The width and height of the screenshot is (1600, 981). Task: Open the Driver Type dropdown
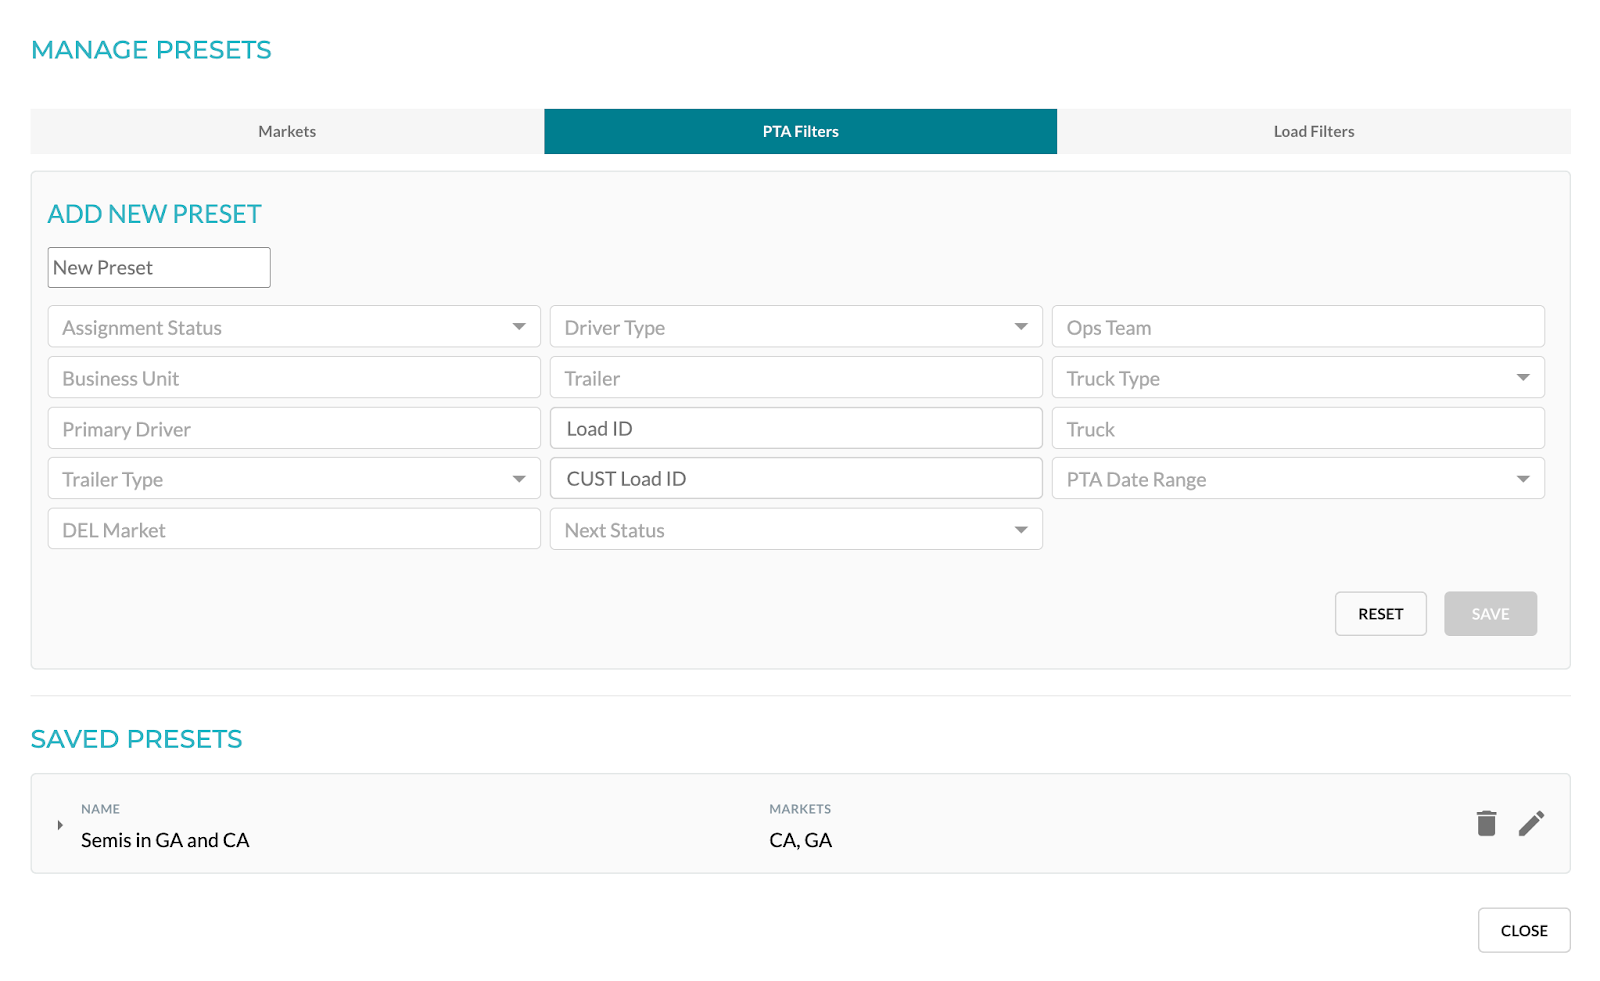(x=796, y=327)
